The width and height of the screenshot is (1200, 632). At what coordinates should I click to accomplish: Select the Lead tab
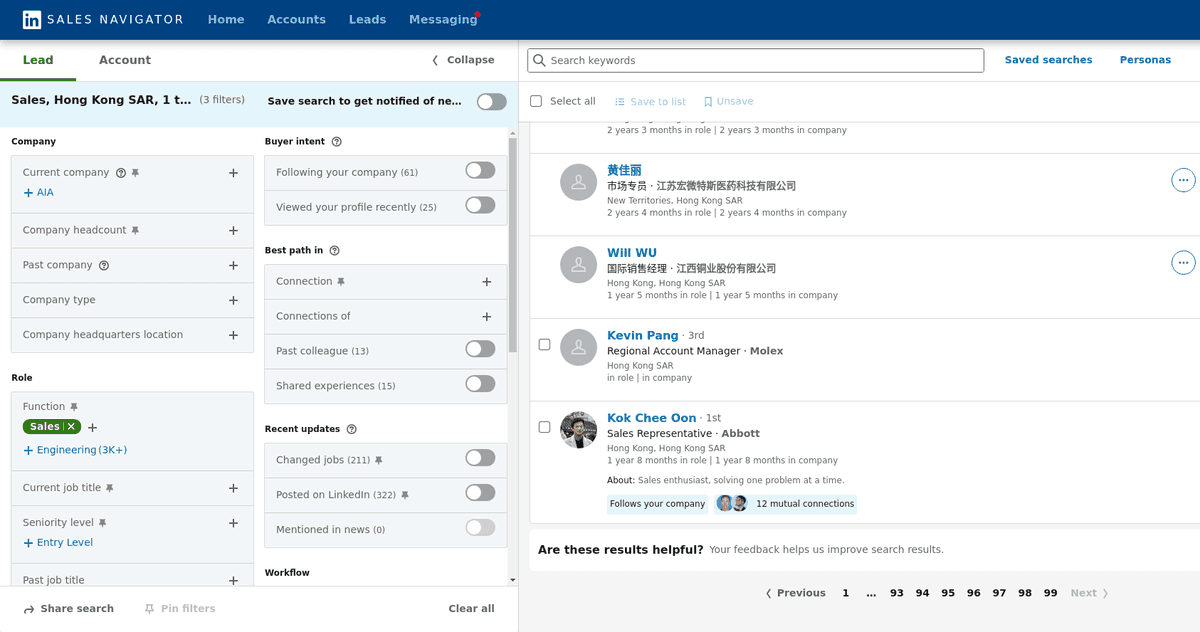tap(38, 60)
